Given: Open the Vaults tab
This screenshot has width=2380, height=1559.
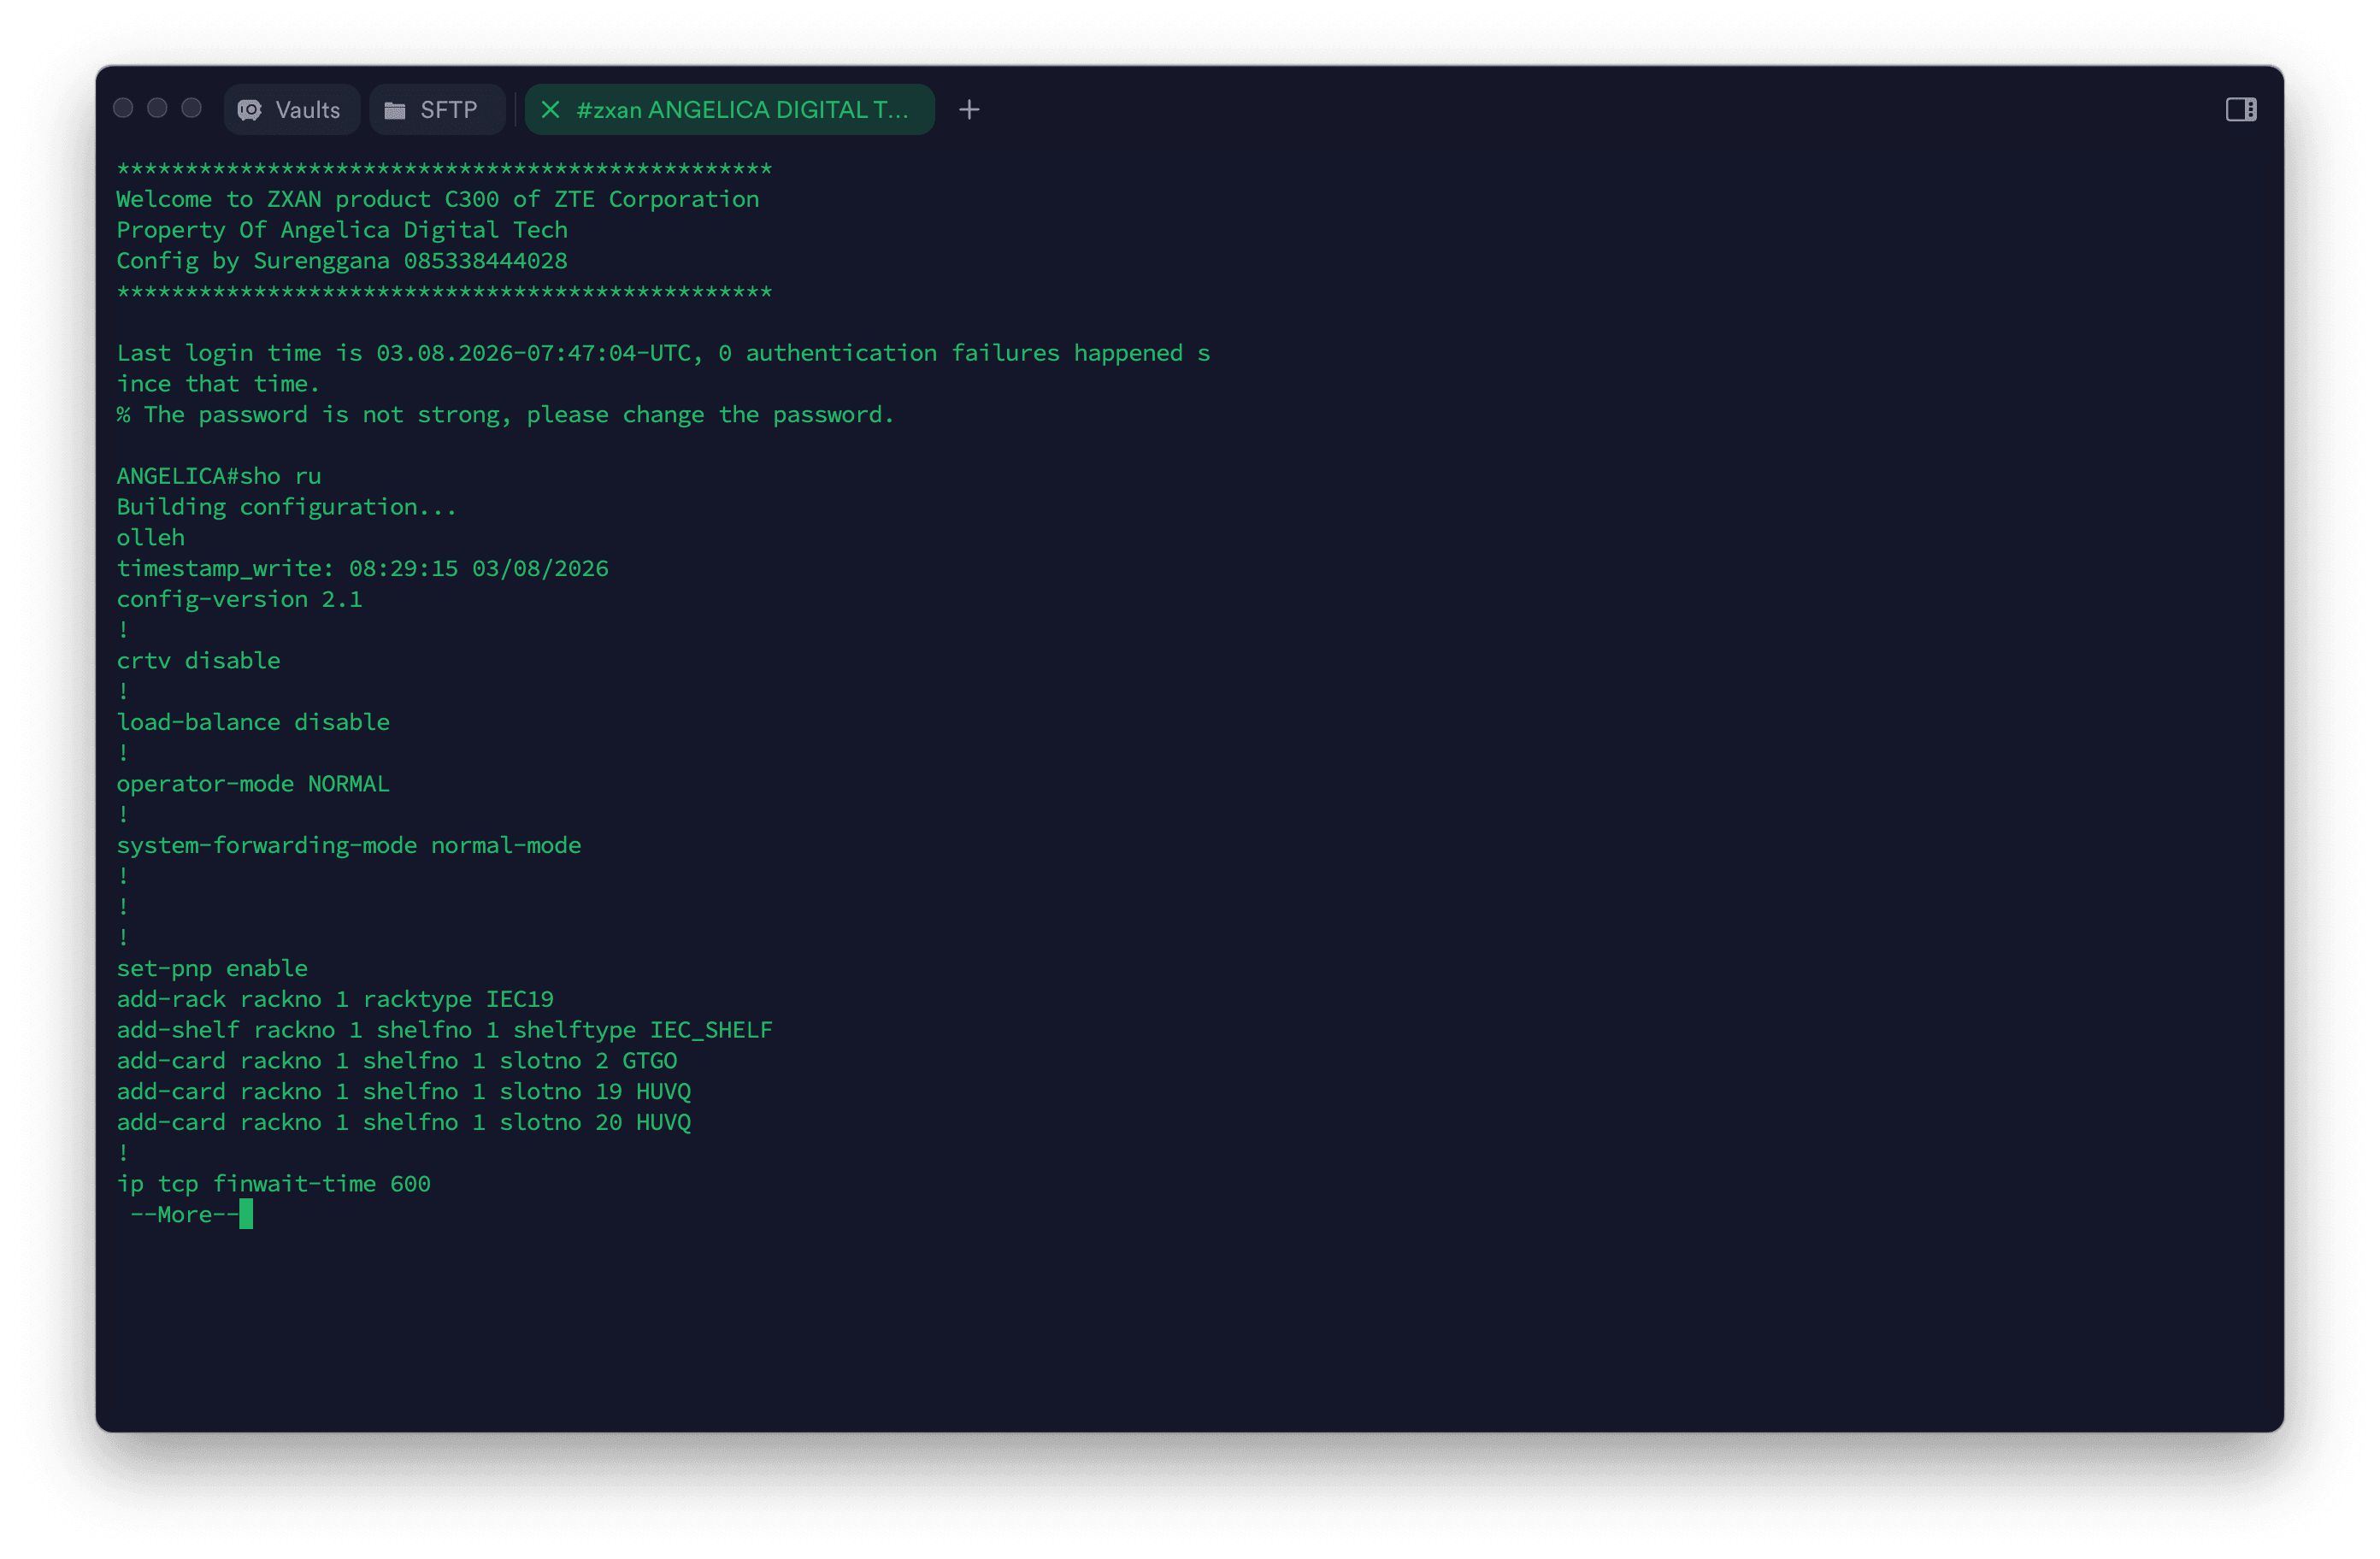Looking at the screenshot, I should (x=307, y=110).
